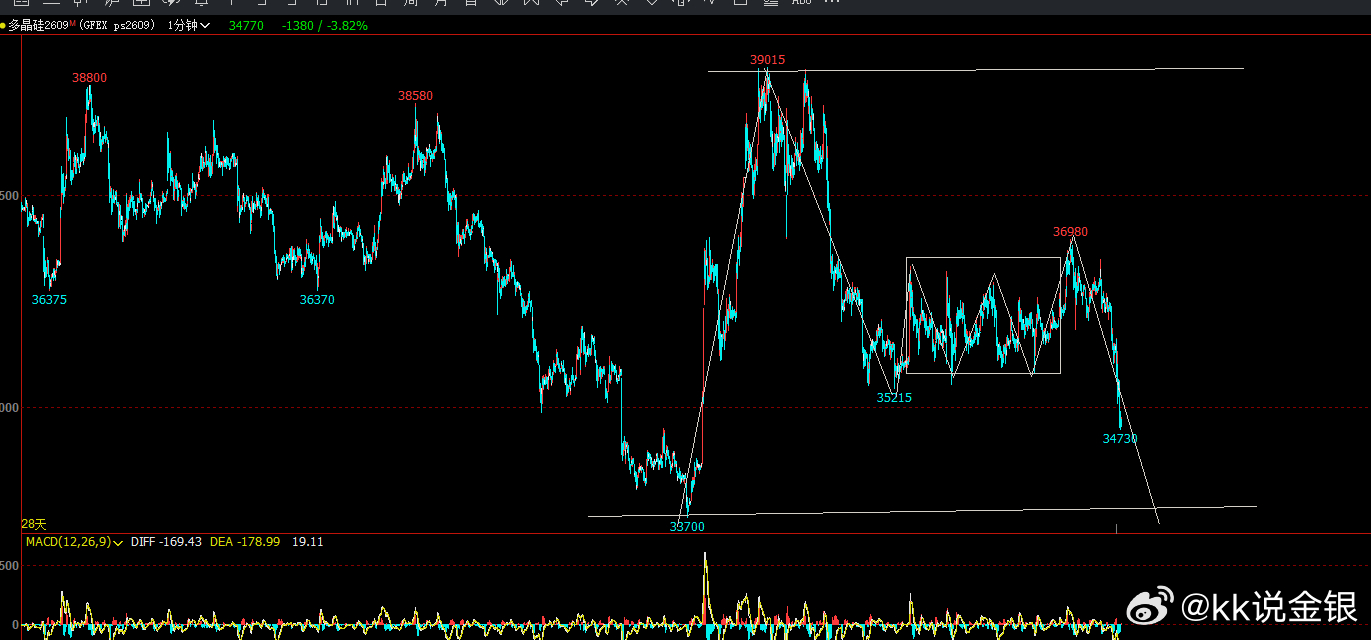Open the 1分钟 timeframe dropdown

click(189, 25)
